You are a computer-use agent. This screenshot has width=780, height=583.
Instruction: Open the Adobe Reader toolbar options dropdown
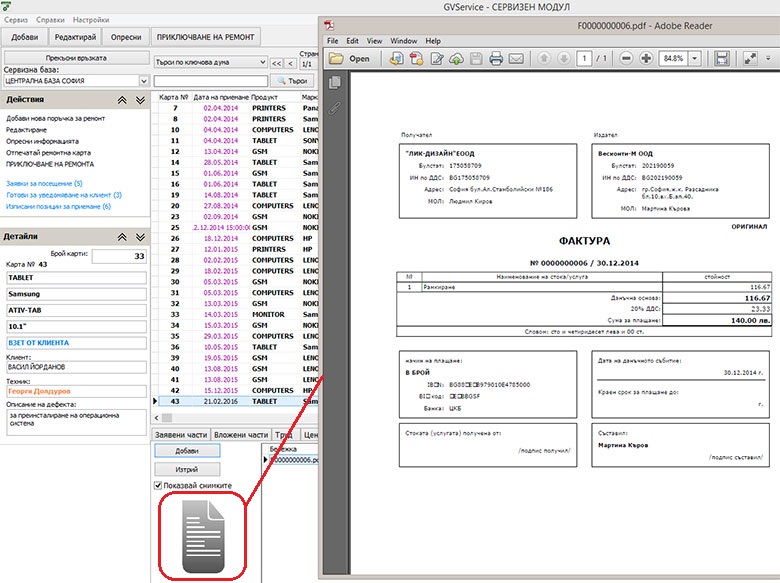pyautogui.click(x=768, y=58)
